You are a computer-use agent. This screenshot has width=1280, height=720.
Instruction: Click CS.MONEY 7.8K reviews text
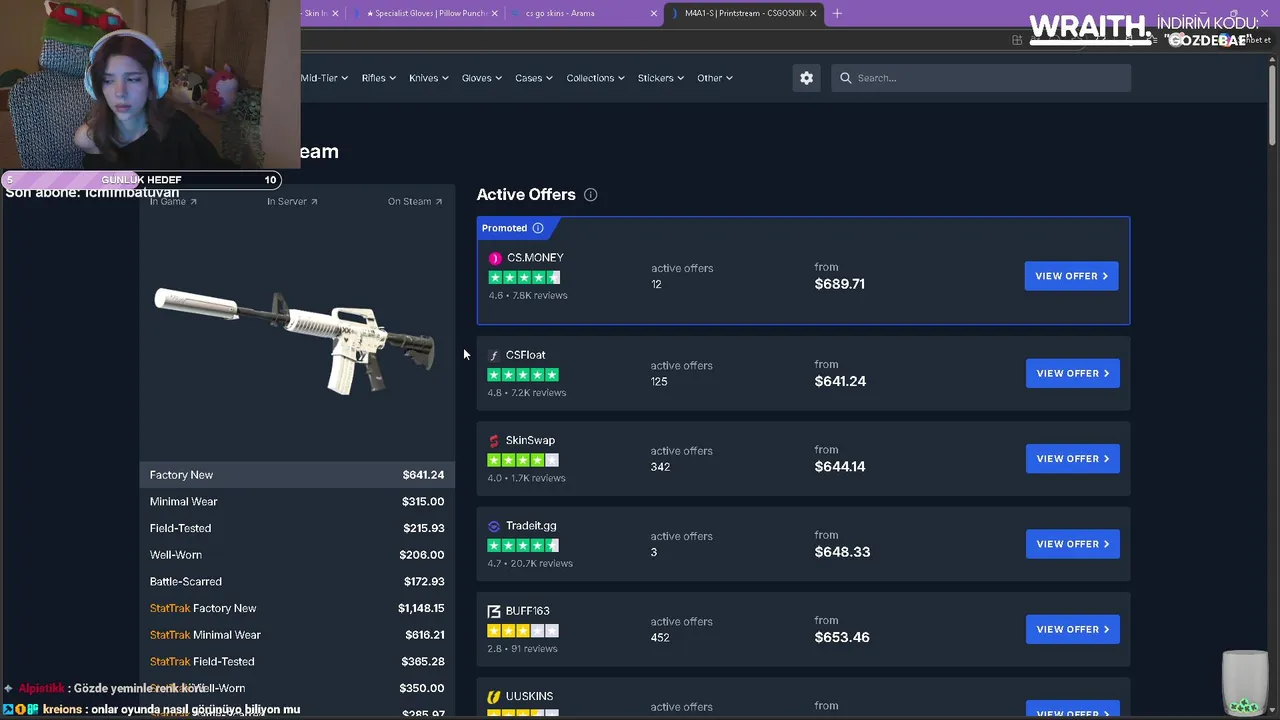coord(528,296)
